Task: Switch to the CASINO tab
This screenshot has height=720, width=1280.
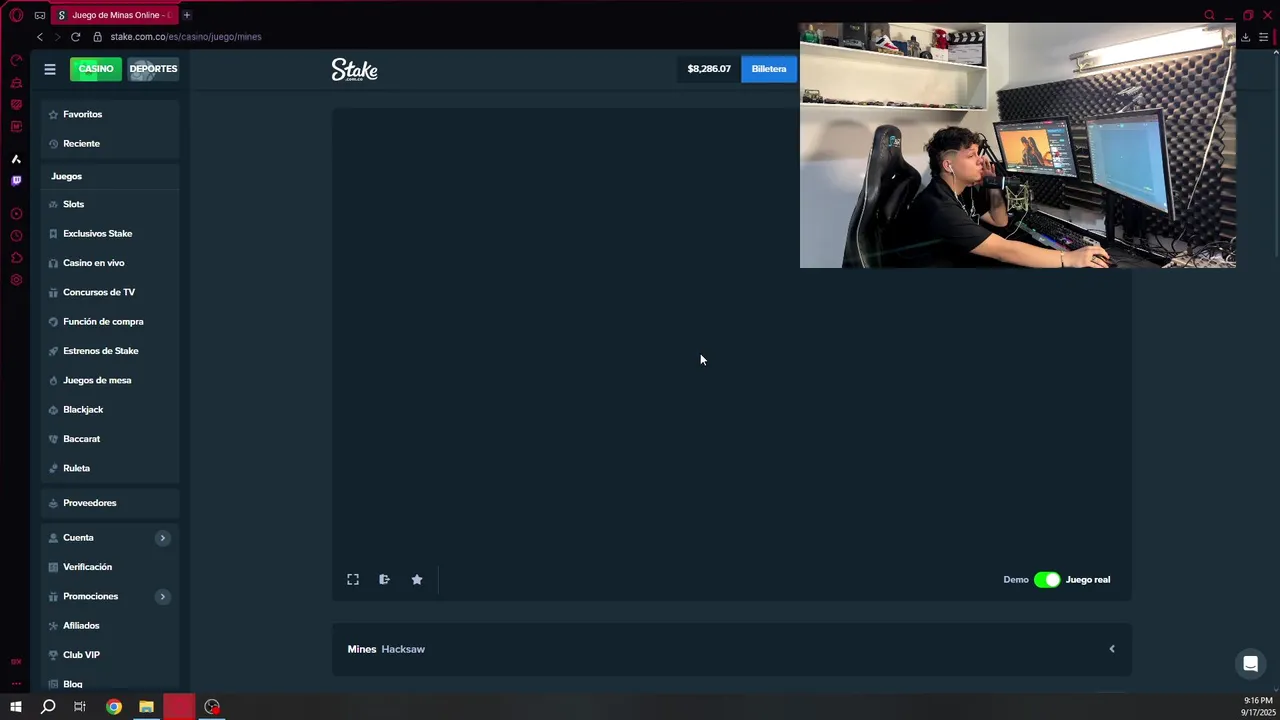Action: [x=96, y=69]
